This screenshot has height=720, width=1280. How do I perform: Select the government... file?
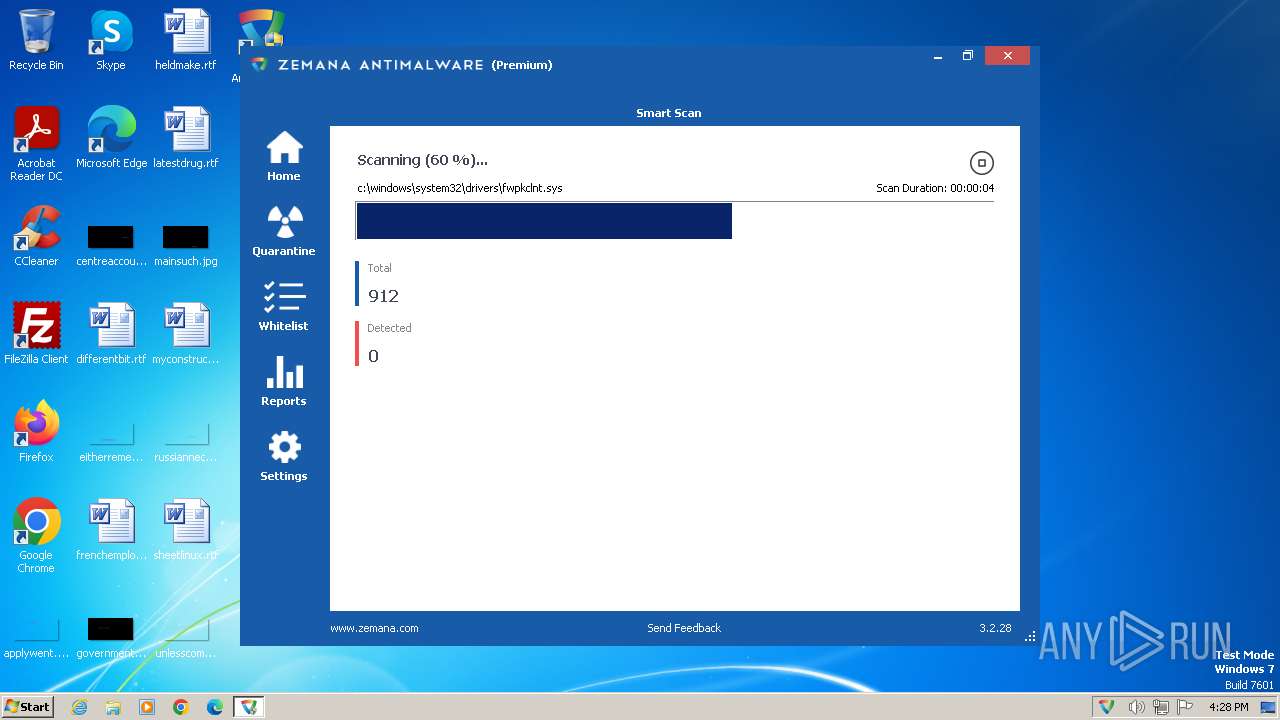click(x=111, y=639)
